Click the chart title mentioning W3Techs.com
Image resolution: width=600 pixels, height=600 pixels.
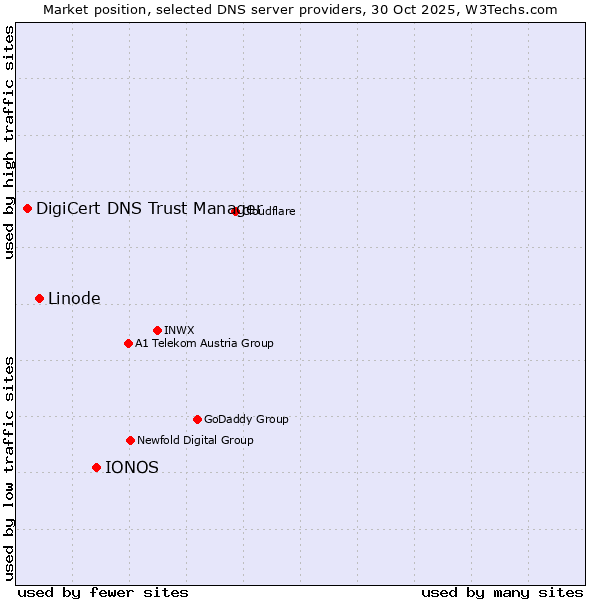click(x=300, y=9)
